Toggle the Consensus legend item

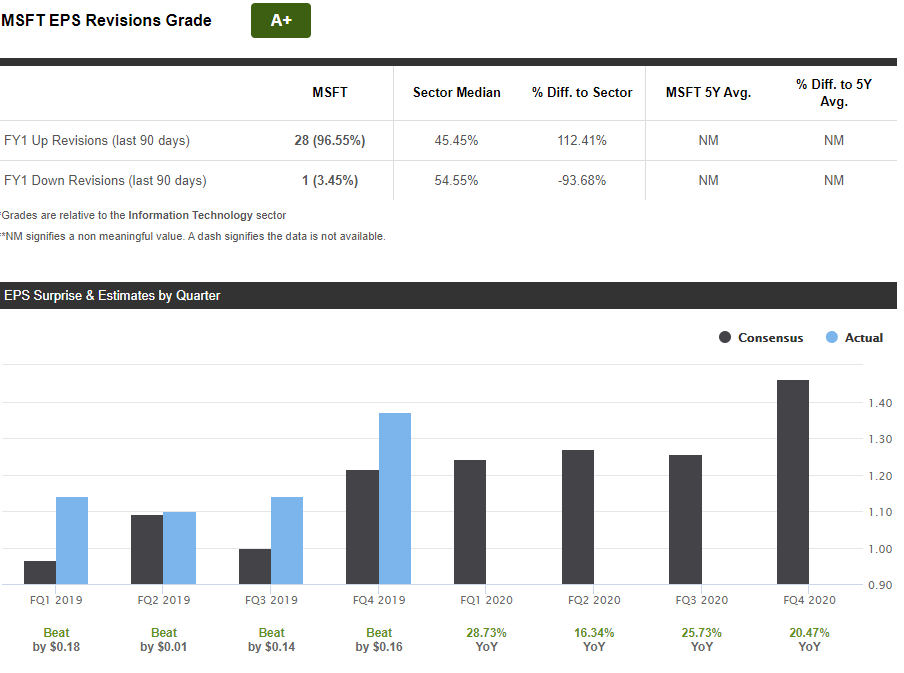pos(761,338)
